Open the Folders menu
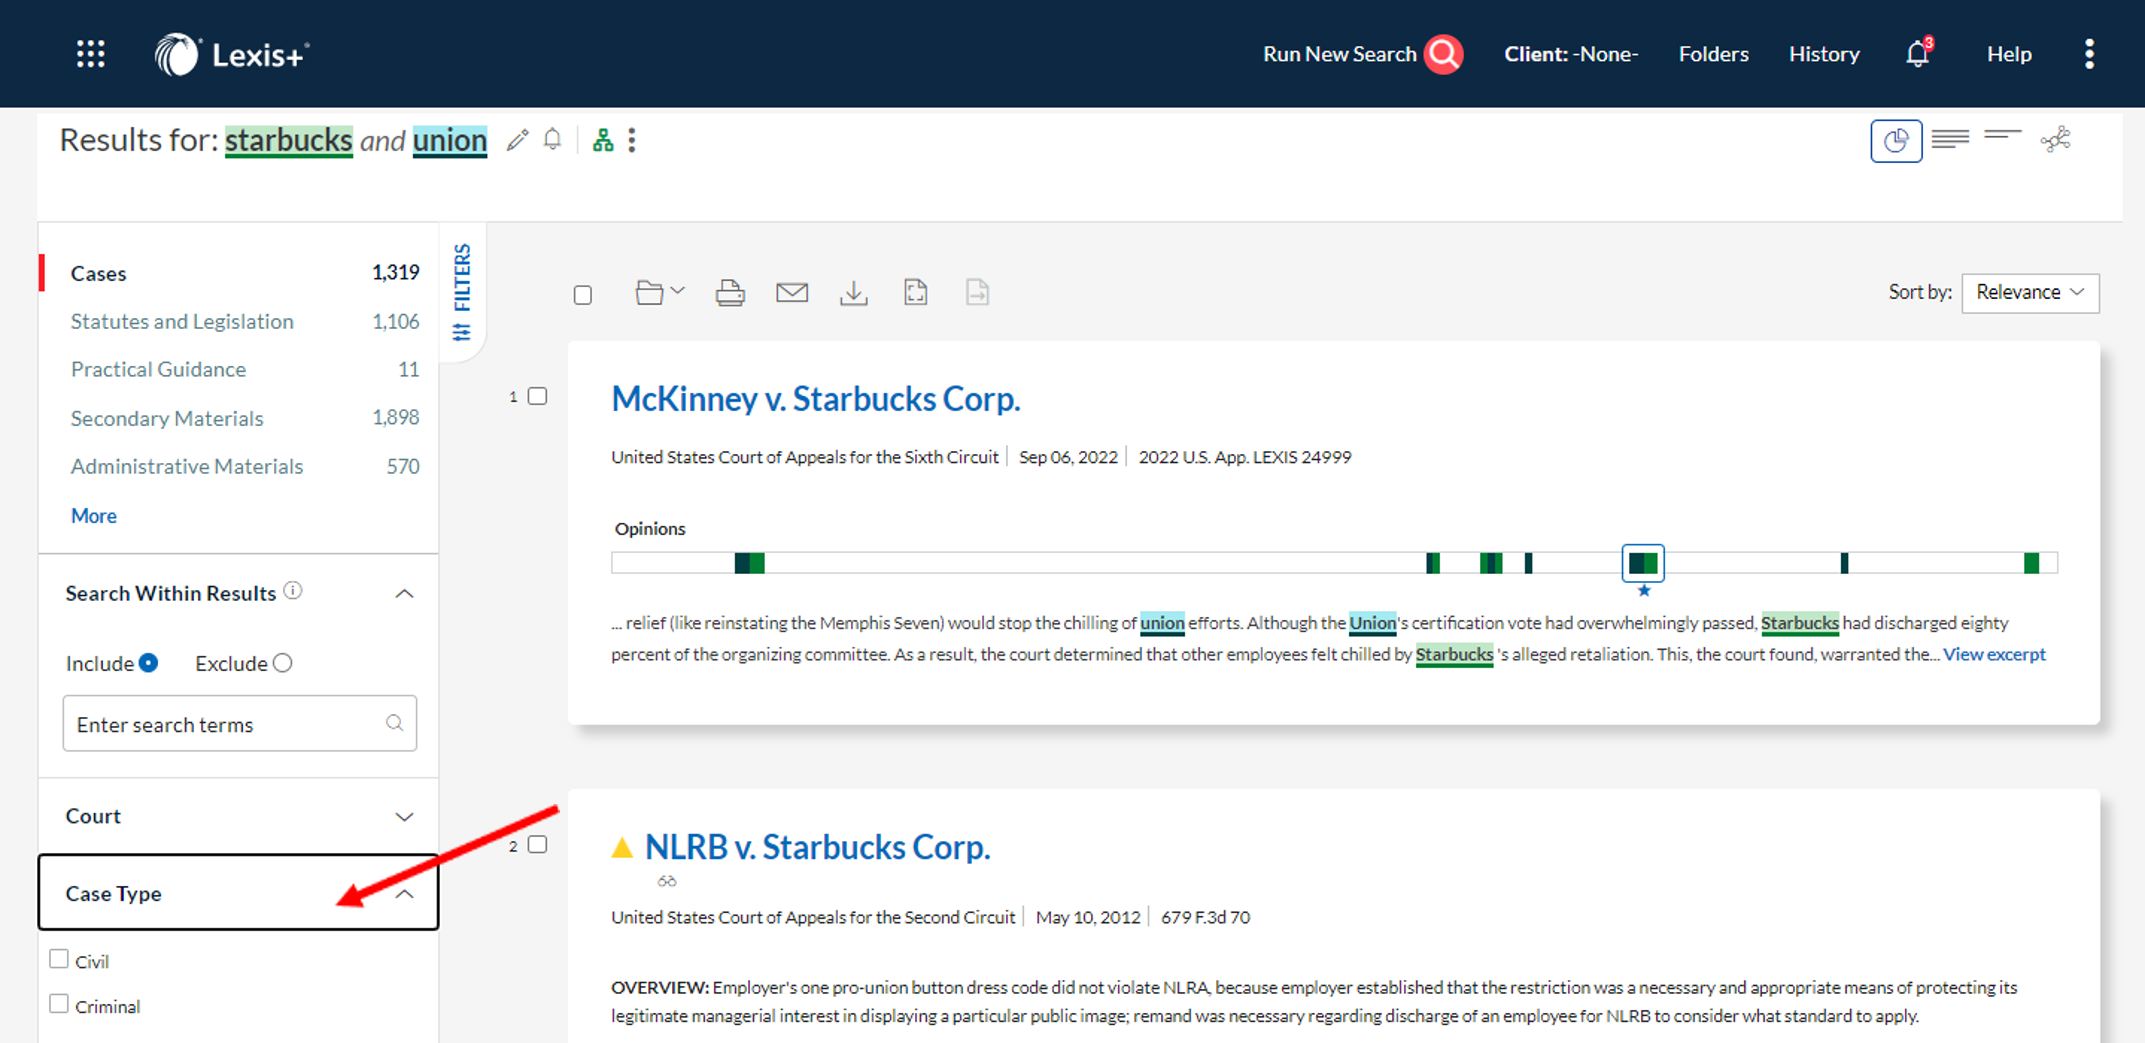The height and width of the screenshot is (1043, 2145). point(1713,54)
